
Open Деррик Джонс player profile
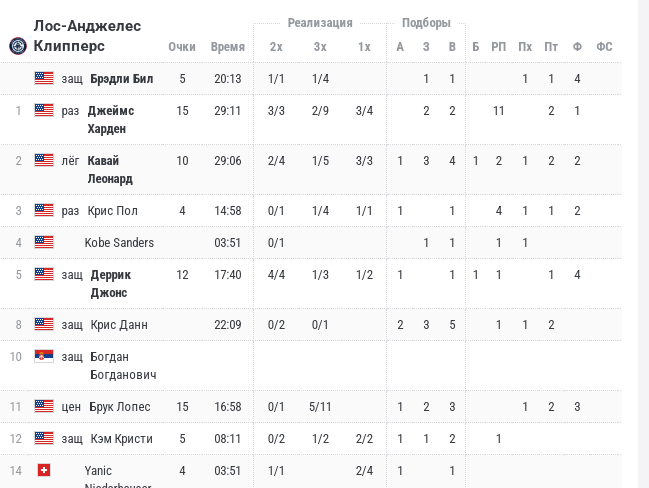[110, 283]
